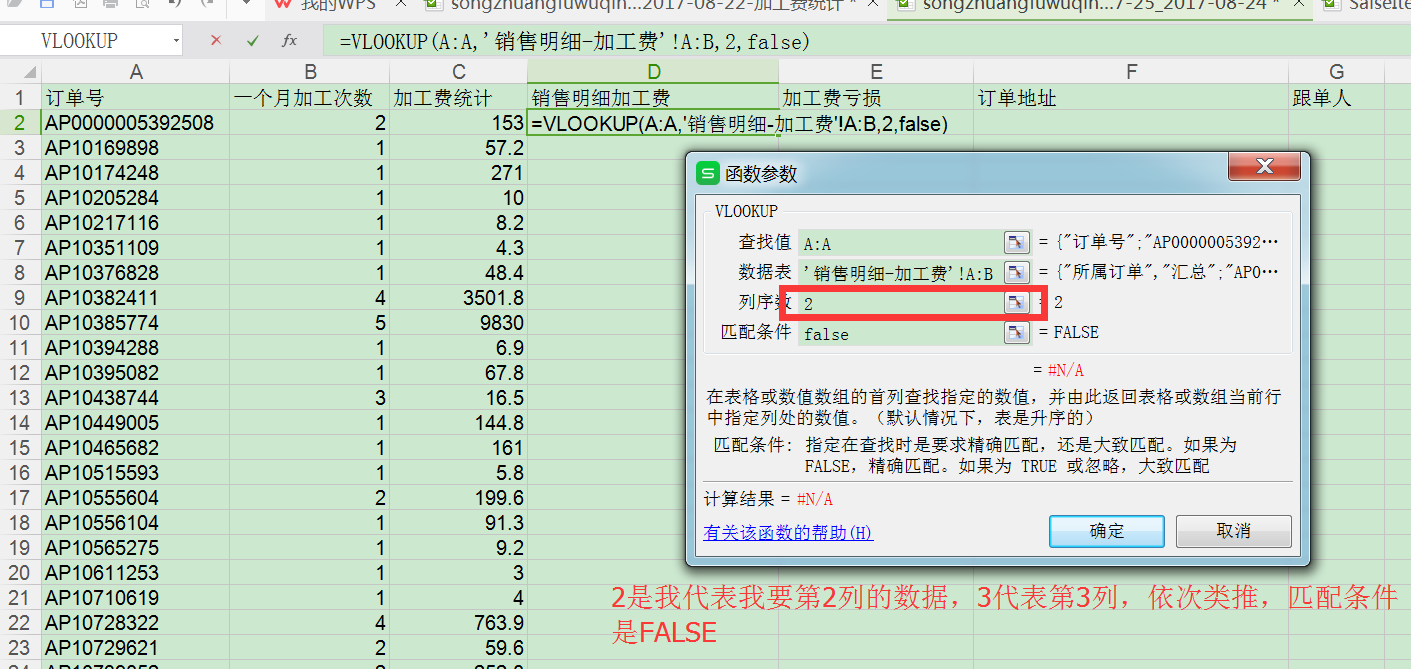
Task: Select row 17 header
Action: click(x=19, y=498)
